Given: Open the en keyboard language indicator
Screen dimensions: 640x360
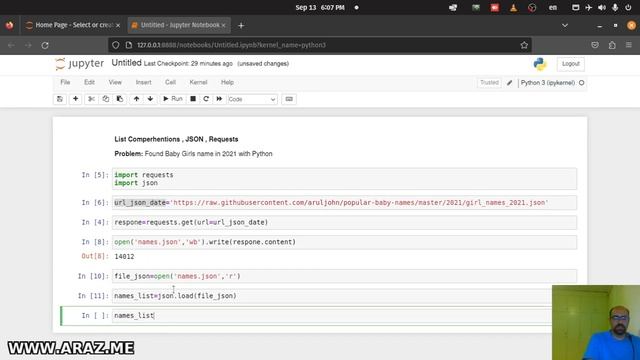Looking at the screenshot, I should tap(553, 7).
